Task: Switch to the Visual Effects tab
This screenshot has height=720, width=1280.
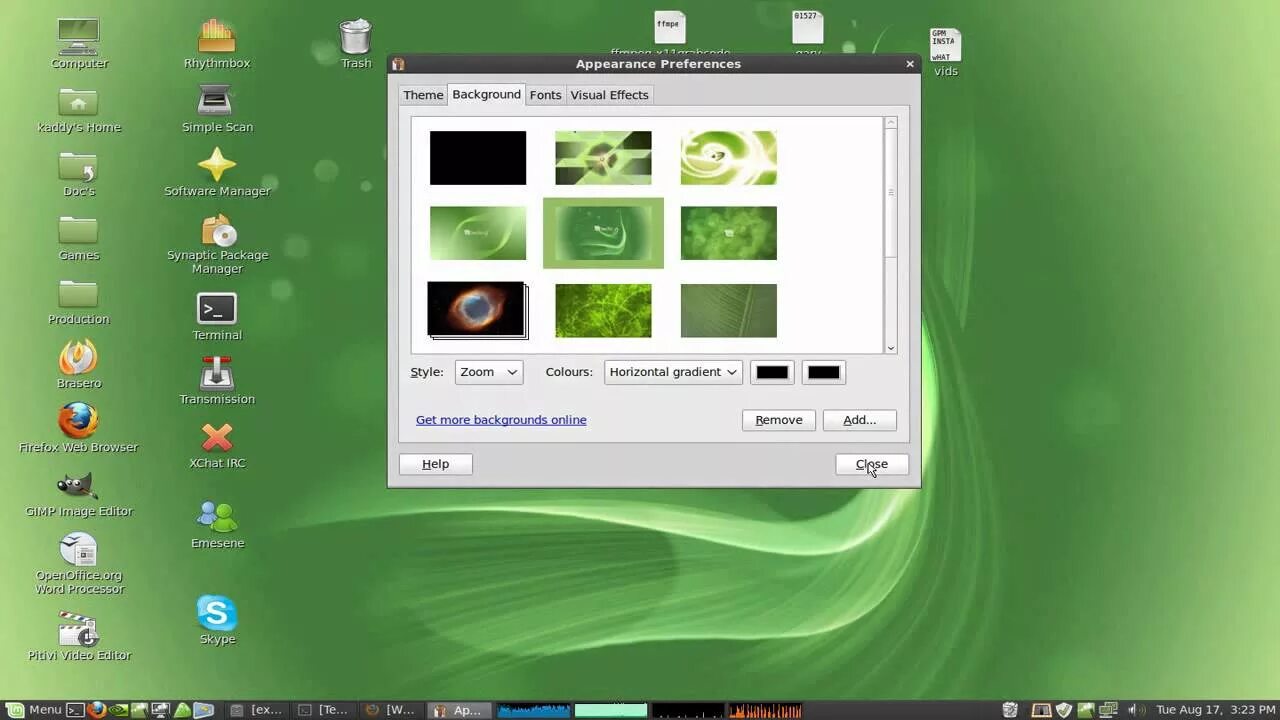Action: pyautogui.click(x=609, y=95)
